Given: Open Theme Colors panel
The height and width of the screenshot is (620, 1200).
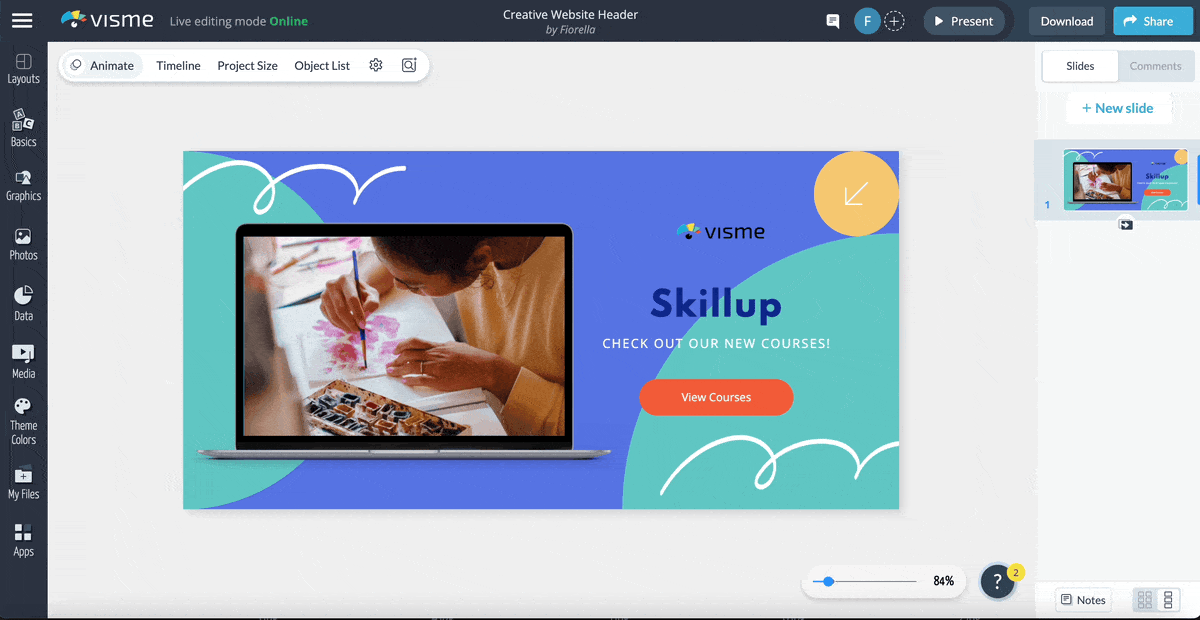Looking at the screenshot, I should 23,418.
